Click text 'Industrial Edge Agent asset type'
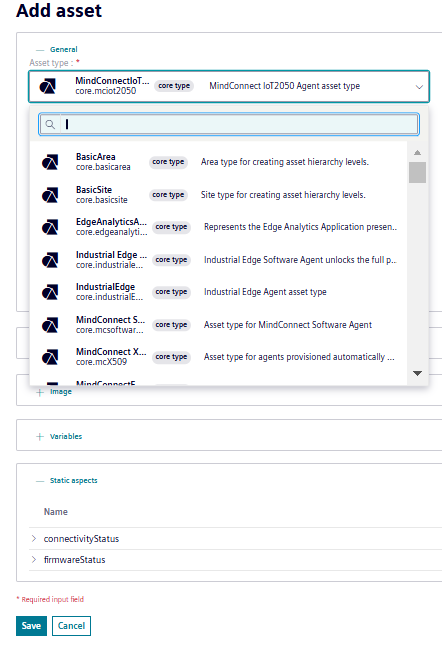 click(265, 292)
